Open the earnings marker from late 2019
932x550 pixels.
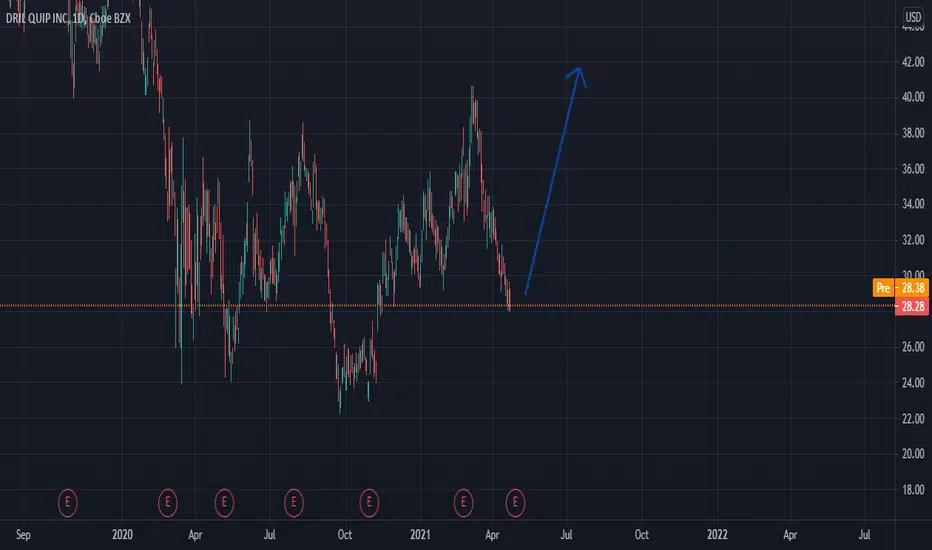68,502
